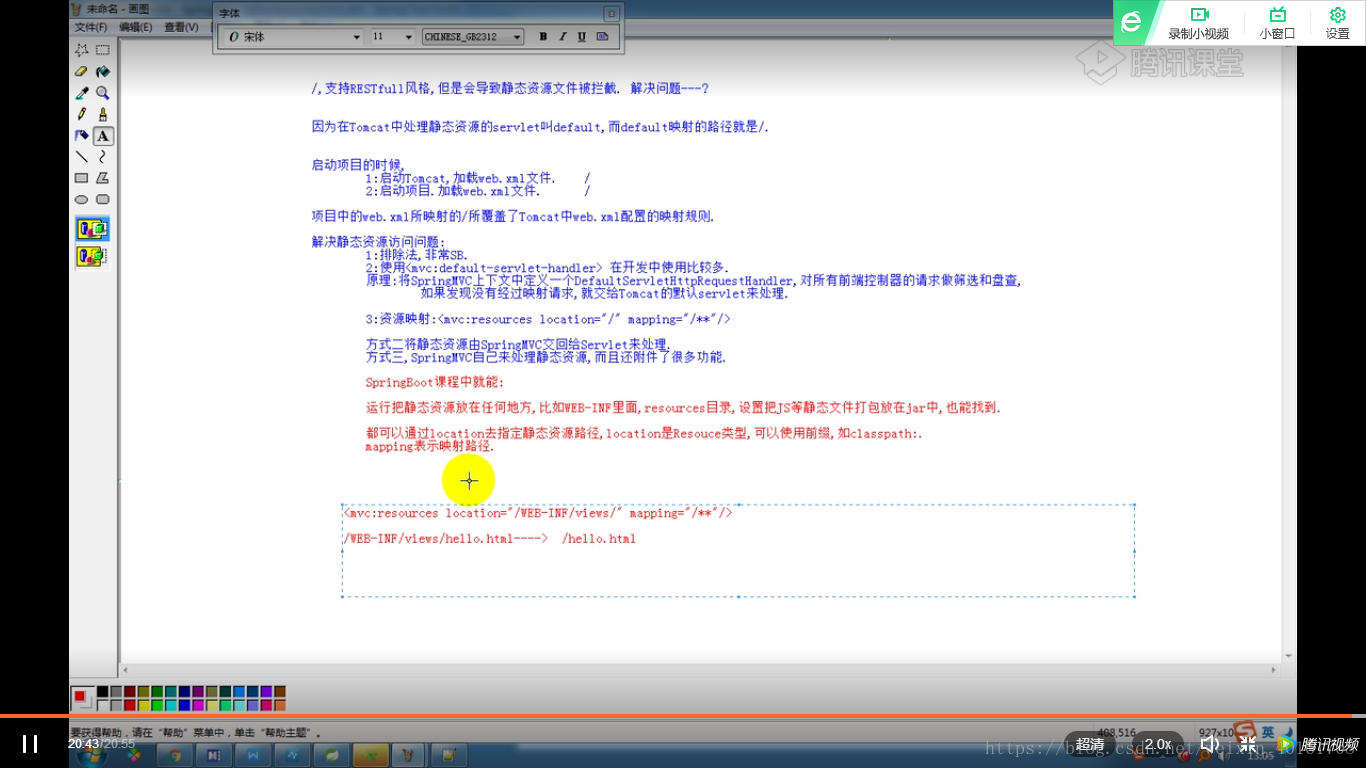Choose the curve tool
The height and width of the screenshot is (768, 1366).
102,156
